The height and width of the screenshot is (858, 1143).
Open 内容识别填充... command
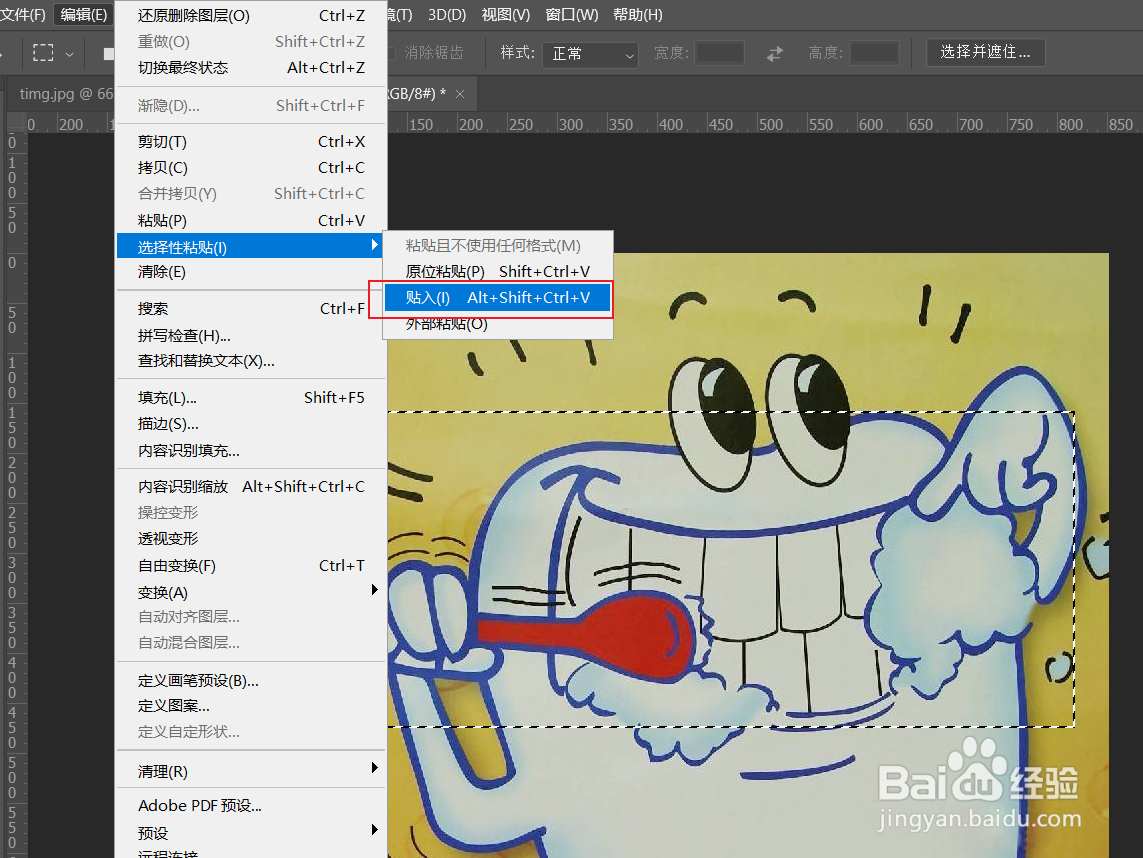tap(251, 451)
